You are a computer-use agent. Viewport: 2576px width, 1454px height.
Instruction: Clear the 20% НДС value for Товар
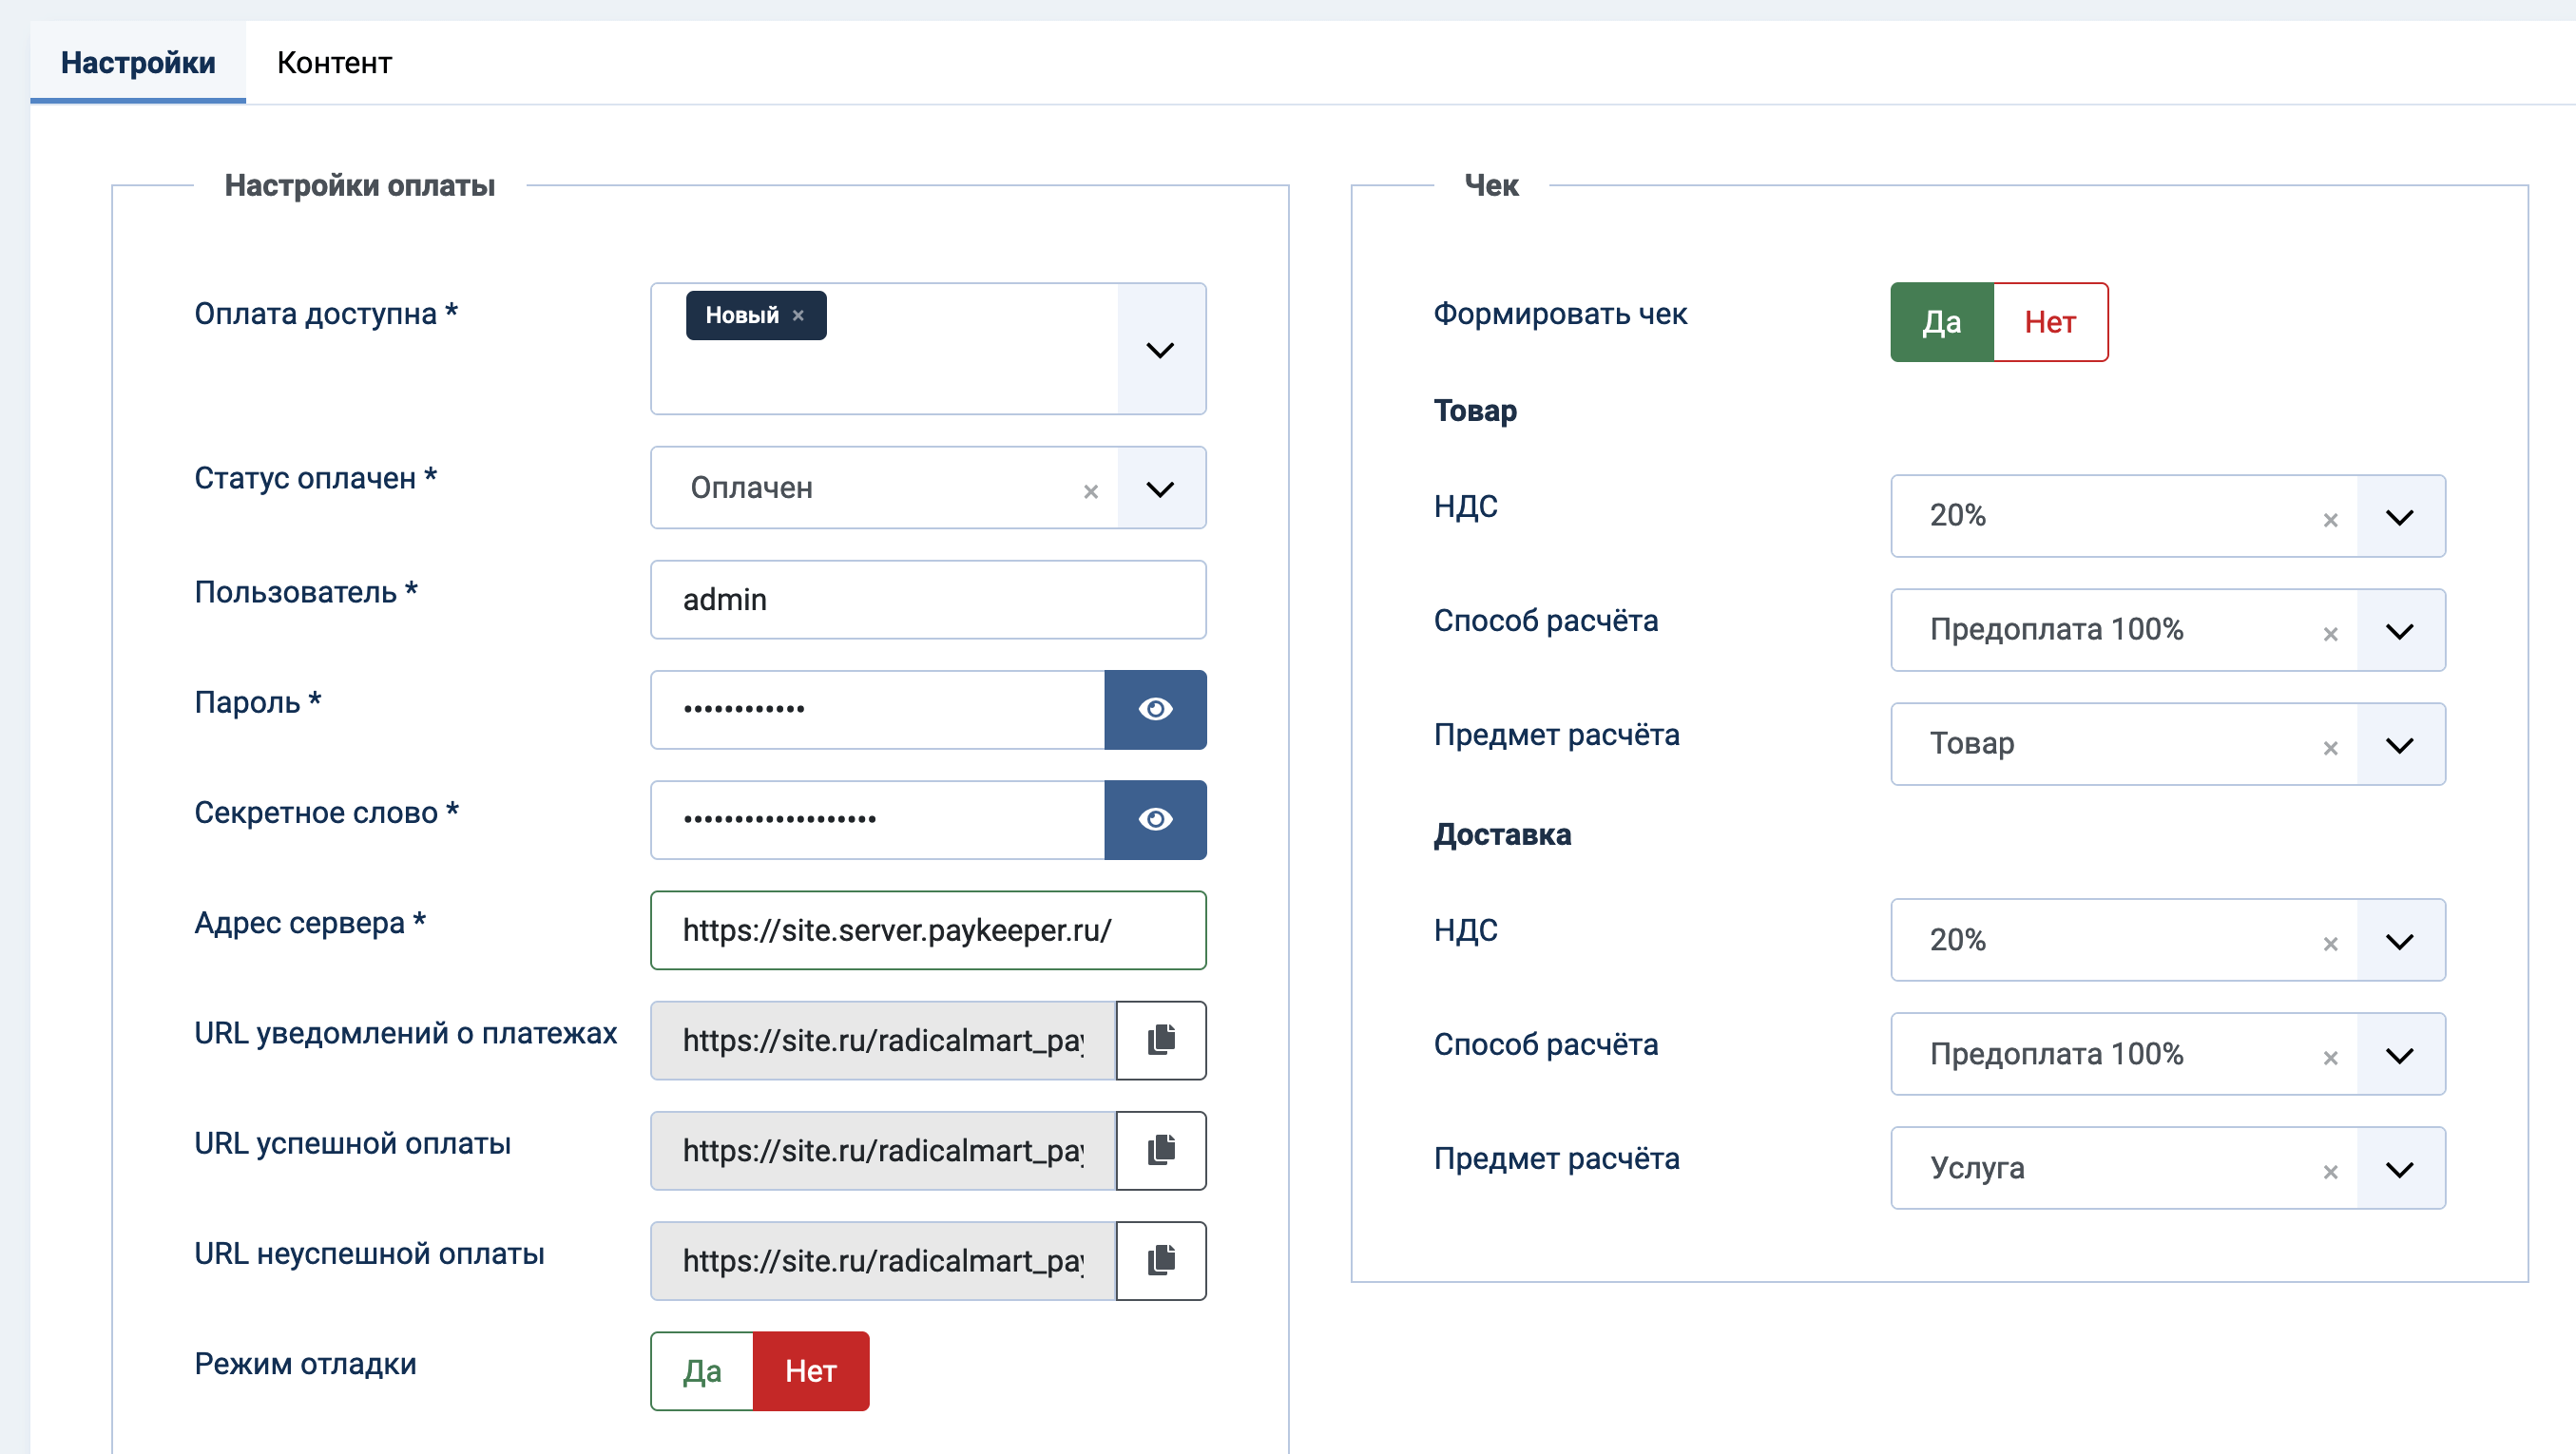(2330, 520)
